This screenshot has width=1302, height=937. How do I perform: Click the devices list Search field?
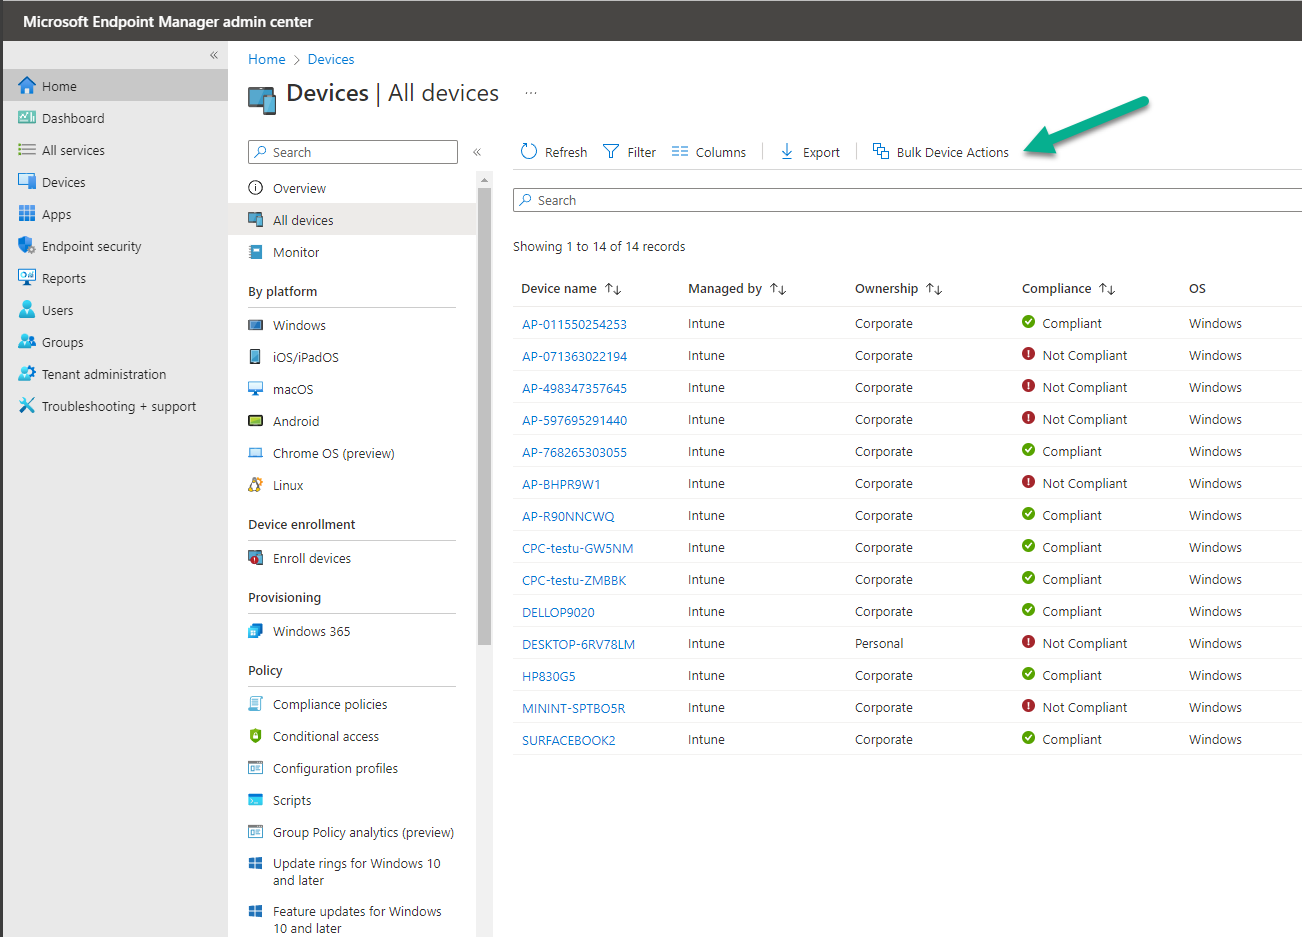[907, 200]
